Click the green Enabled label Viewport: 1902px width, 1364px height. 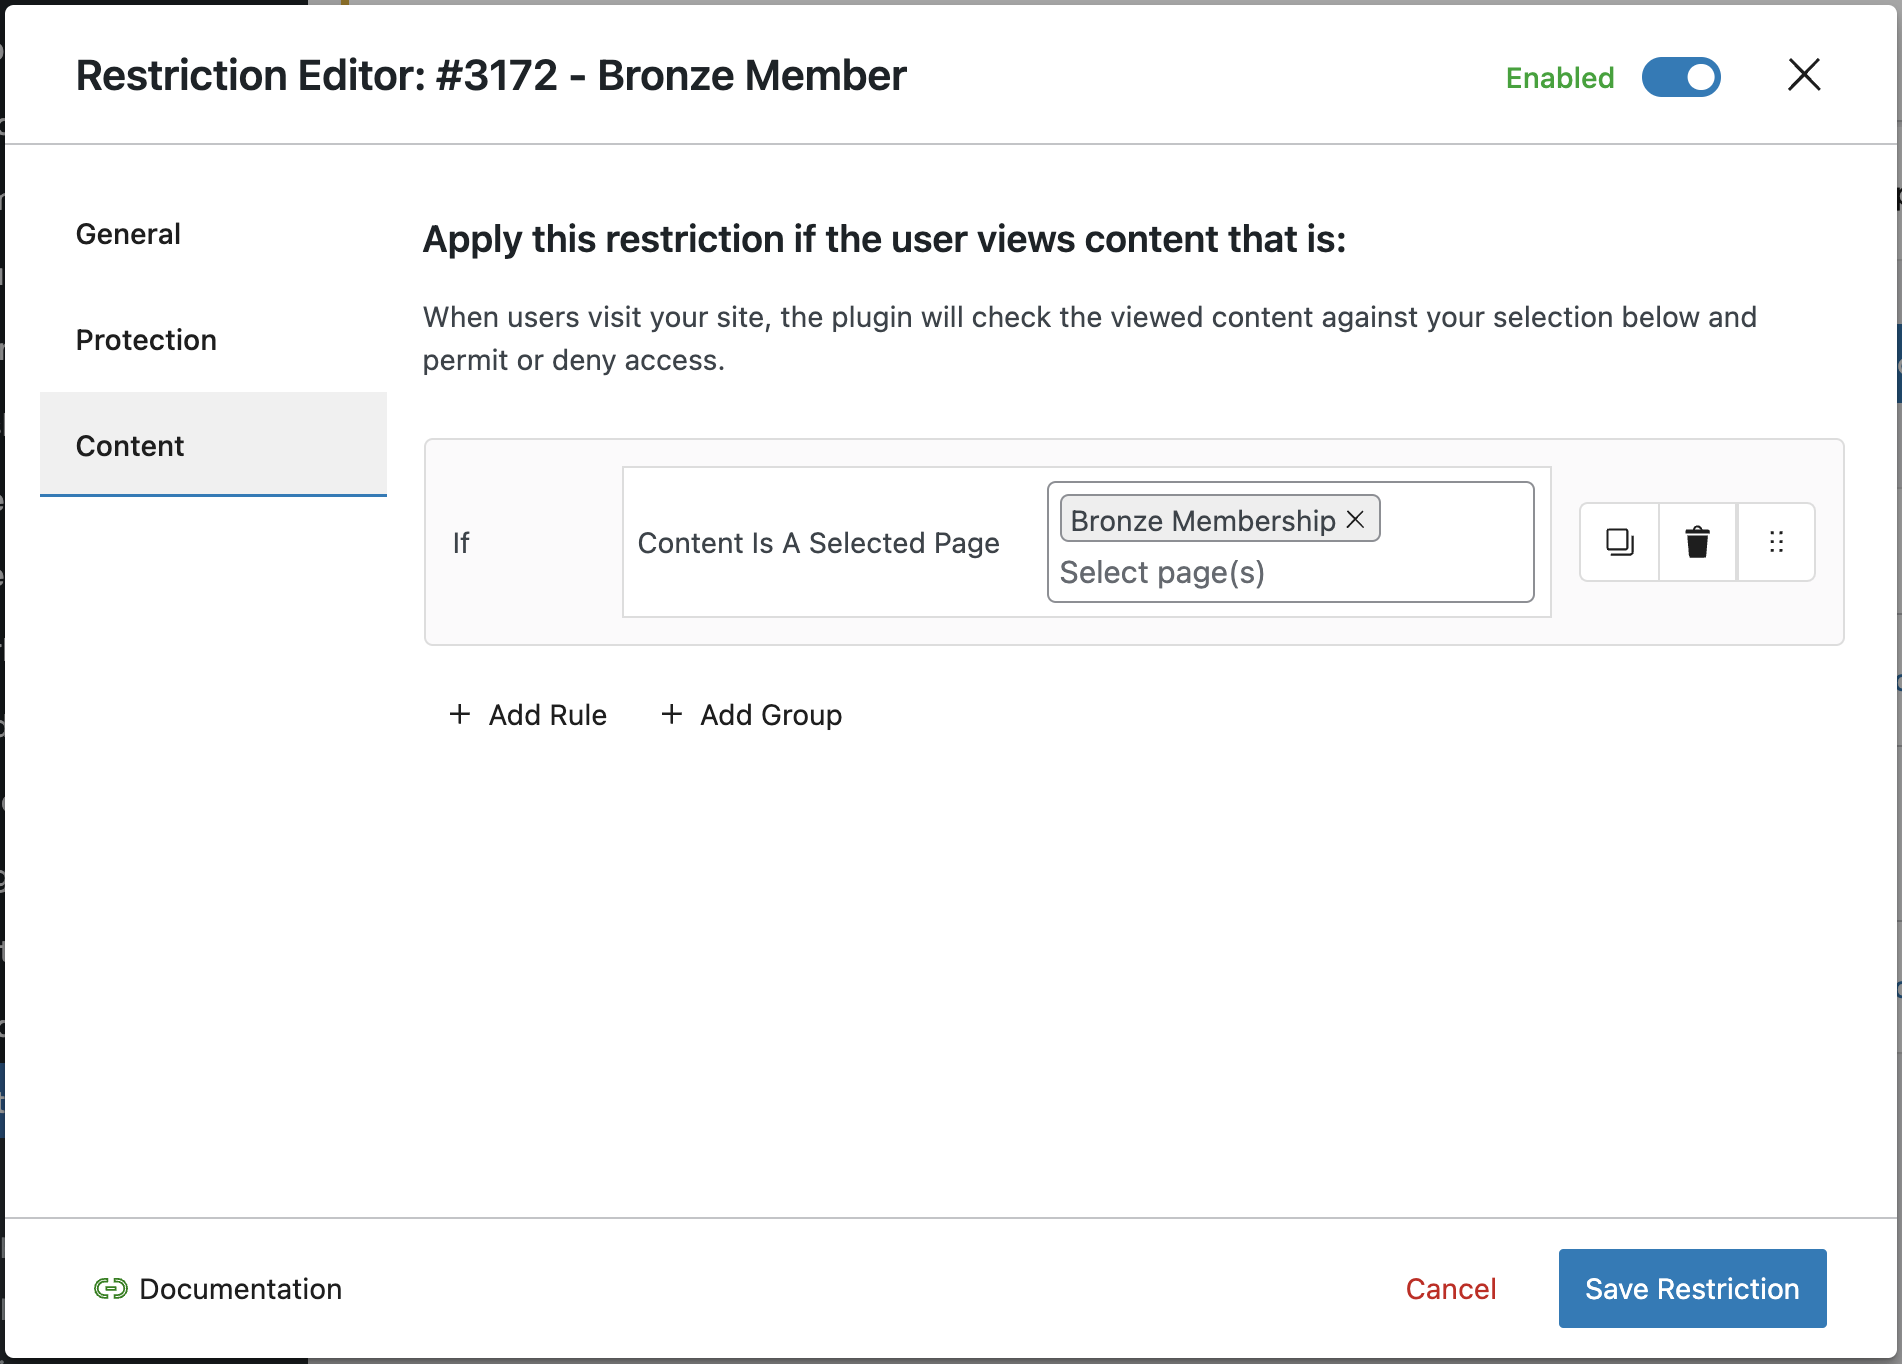pos(1559,78)
